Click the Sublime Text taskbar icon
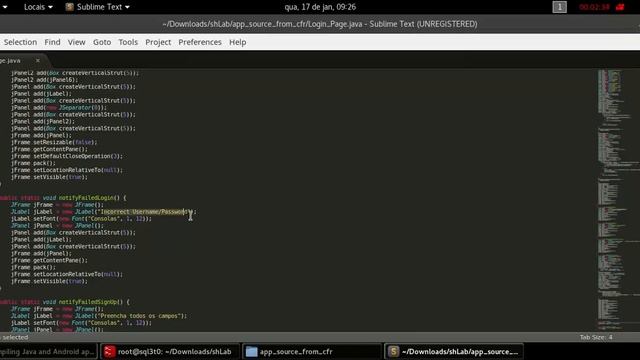Image resolution: width=640 pixels, height=360 pixels. (393, 351)
